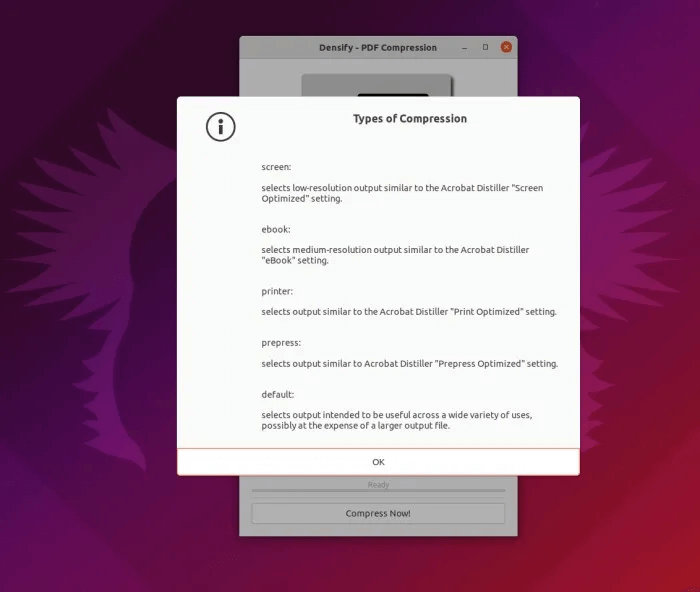Click the "prepress:" label
The width and height of the screenshot is (700, 592).
[x=281, y=343]
